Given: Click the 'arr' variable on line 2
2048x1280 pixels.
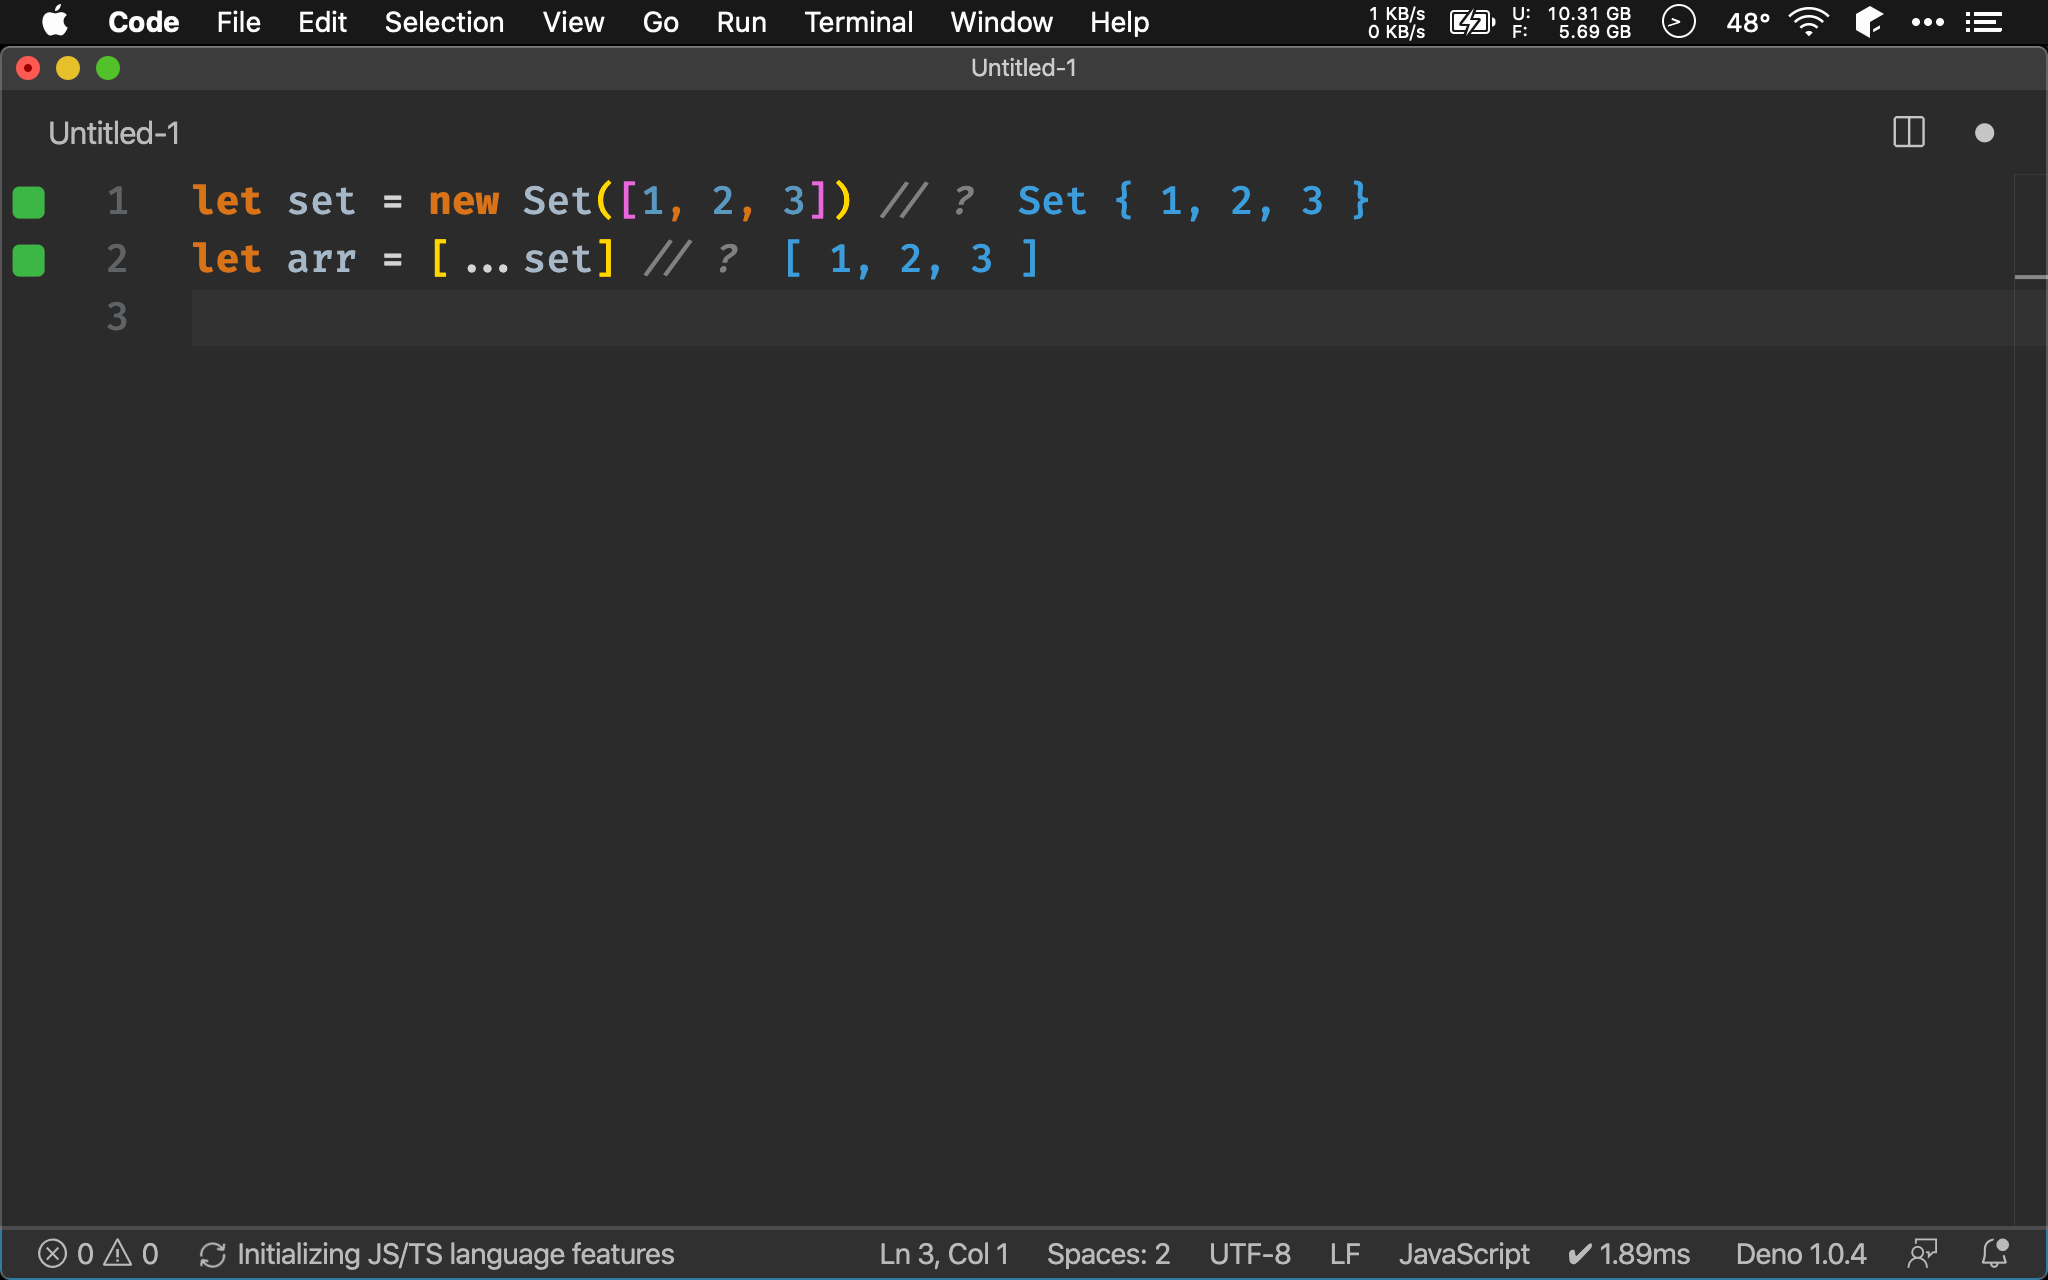Looking at the screenshot, I should point(322,259).
